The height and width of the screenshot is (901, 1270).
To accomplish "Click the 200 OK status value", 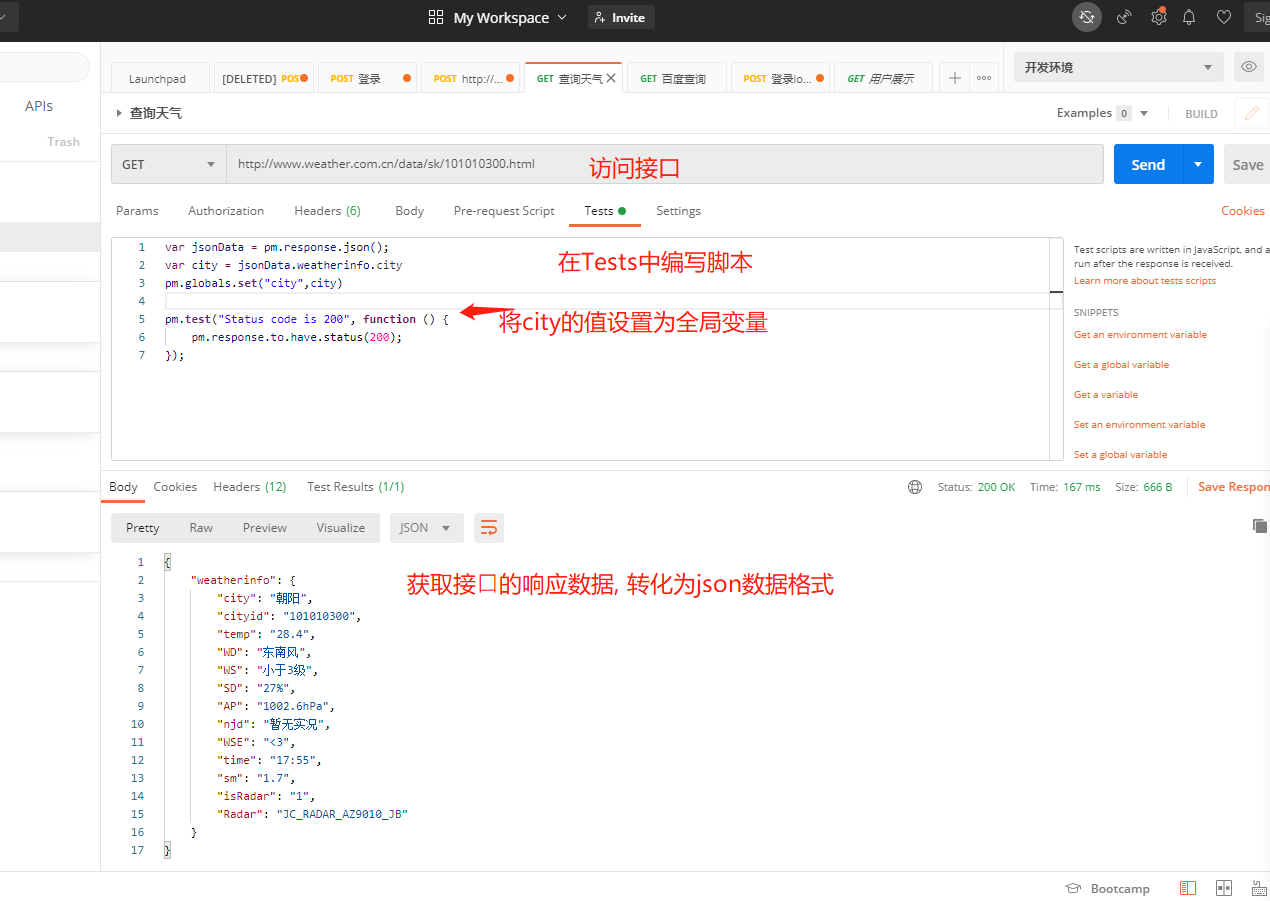I will click(x=996, y=487).
